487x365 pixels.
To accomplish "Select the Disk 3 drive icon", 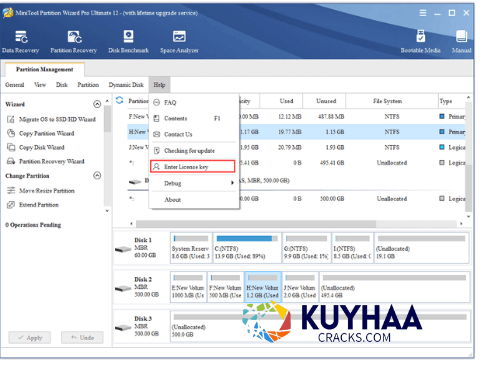I will (123, 328).
